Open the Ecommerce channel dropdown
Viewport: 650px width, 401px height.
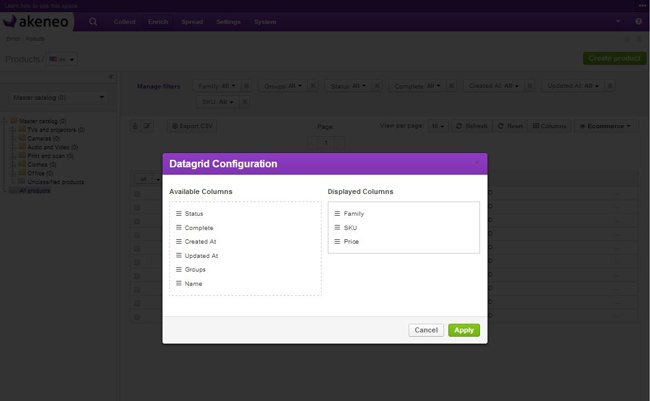tap(607, 126)
